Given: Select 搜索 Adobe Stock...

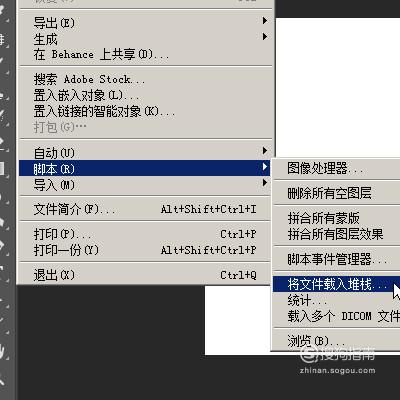Looking at the screenshot, I should pos(145,79).
